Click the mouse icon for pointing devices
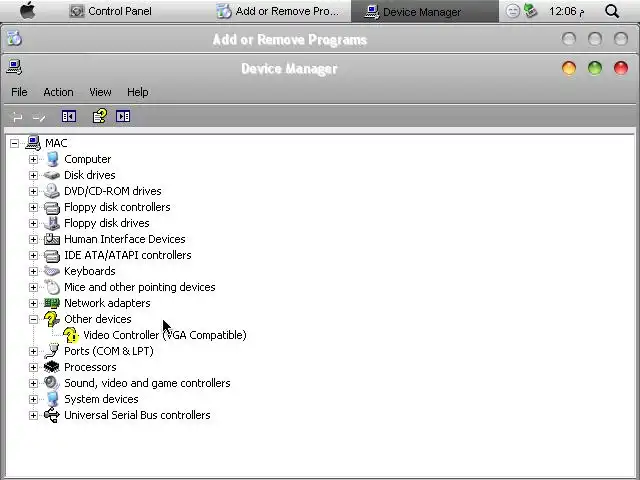Screen dimensions: 640x480 point(52,287)
